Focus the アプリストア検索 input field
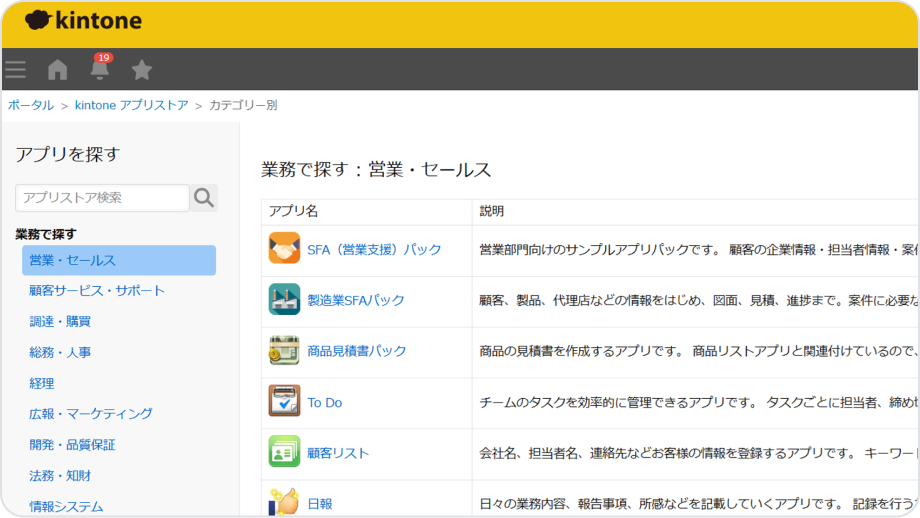Image resolution: width=920 pixels, height=518 pixels. pos(102,198)
